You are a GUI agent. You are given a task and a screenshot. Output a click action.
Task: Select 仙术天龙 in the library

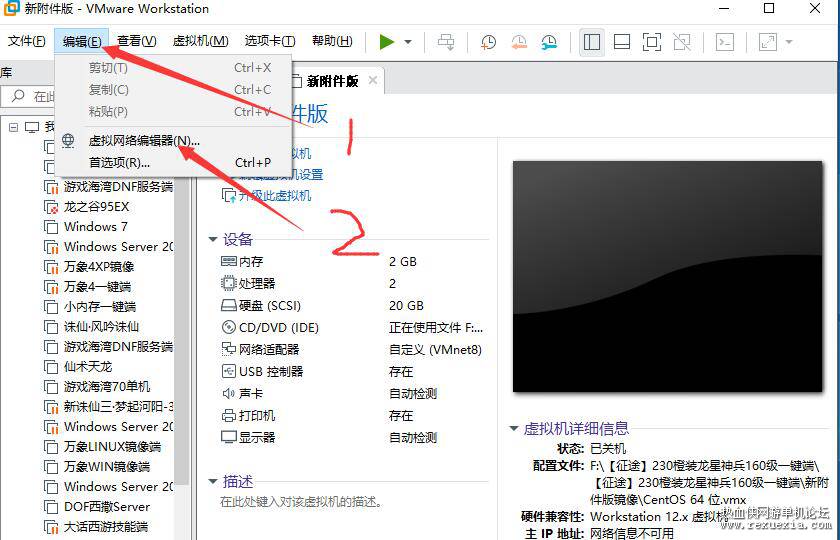(x=88, y=367)
